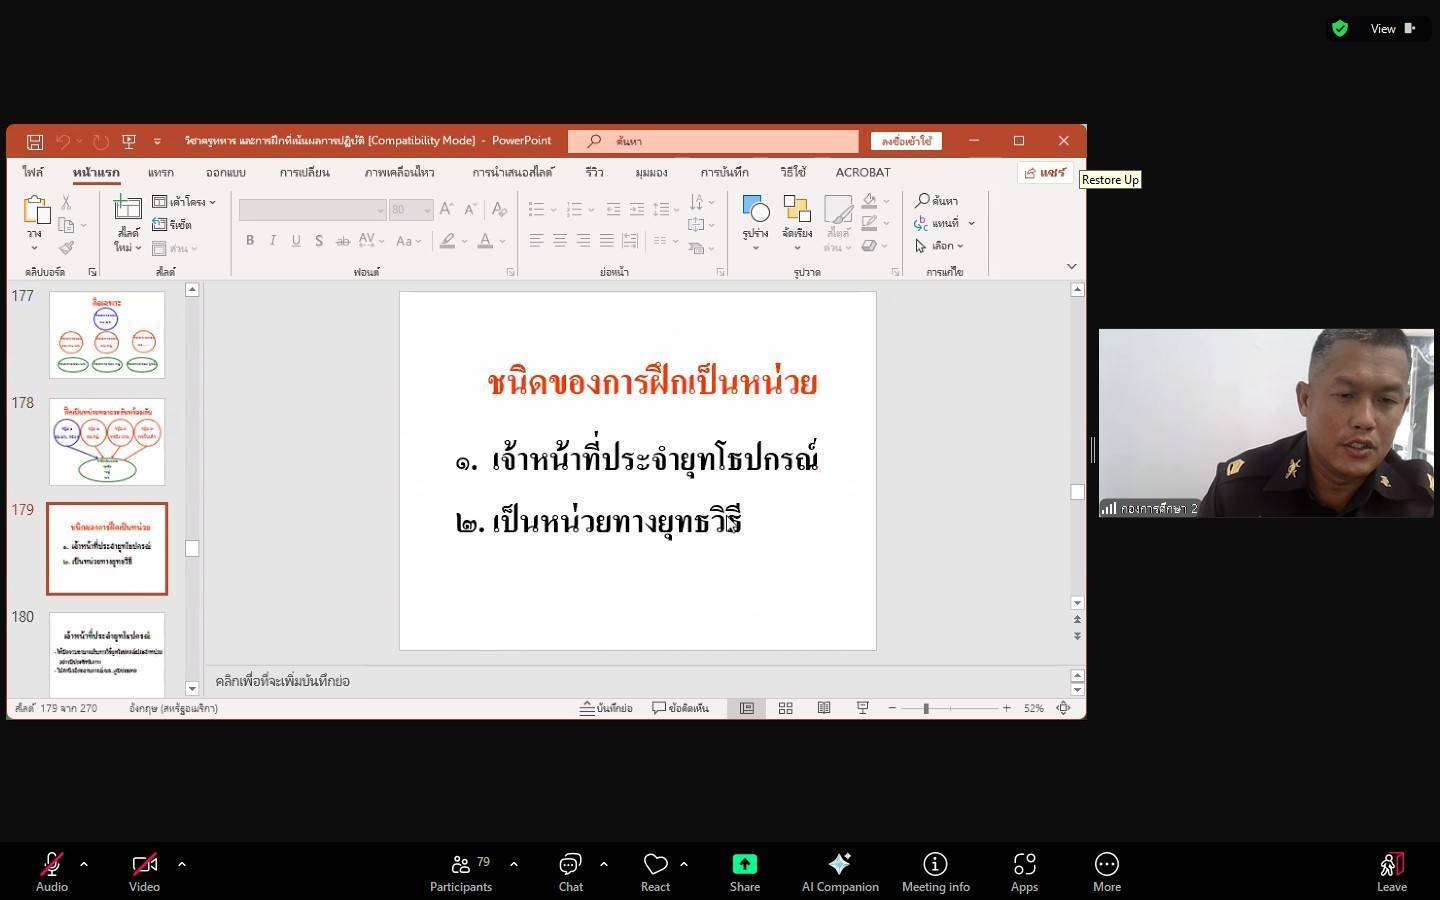Expand the Participants options chevron
1440x900 pixels.
point(514,864)
